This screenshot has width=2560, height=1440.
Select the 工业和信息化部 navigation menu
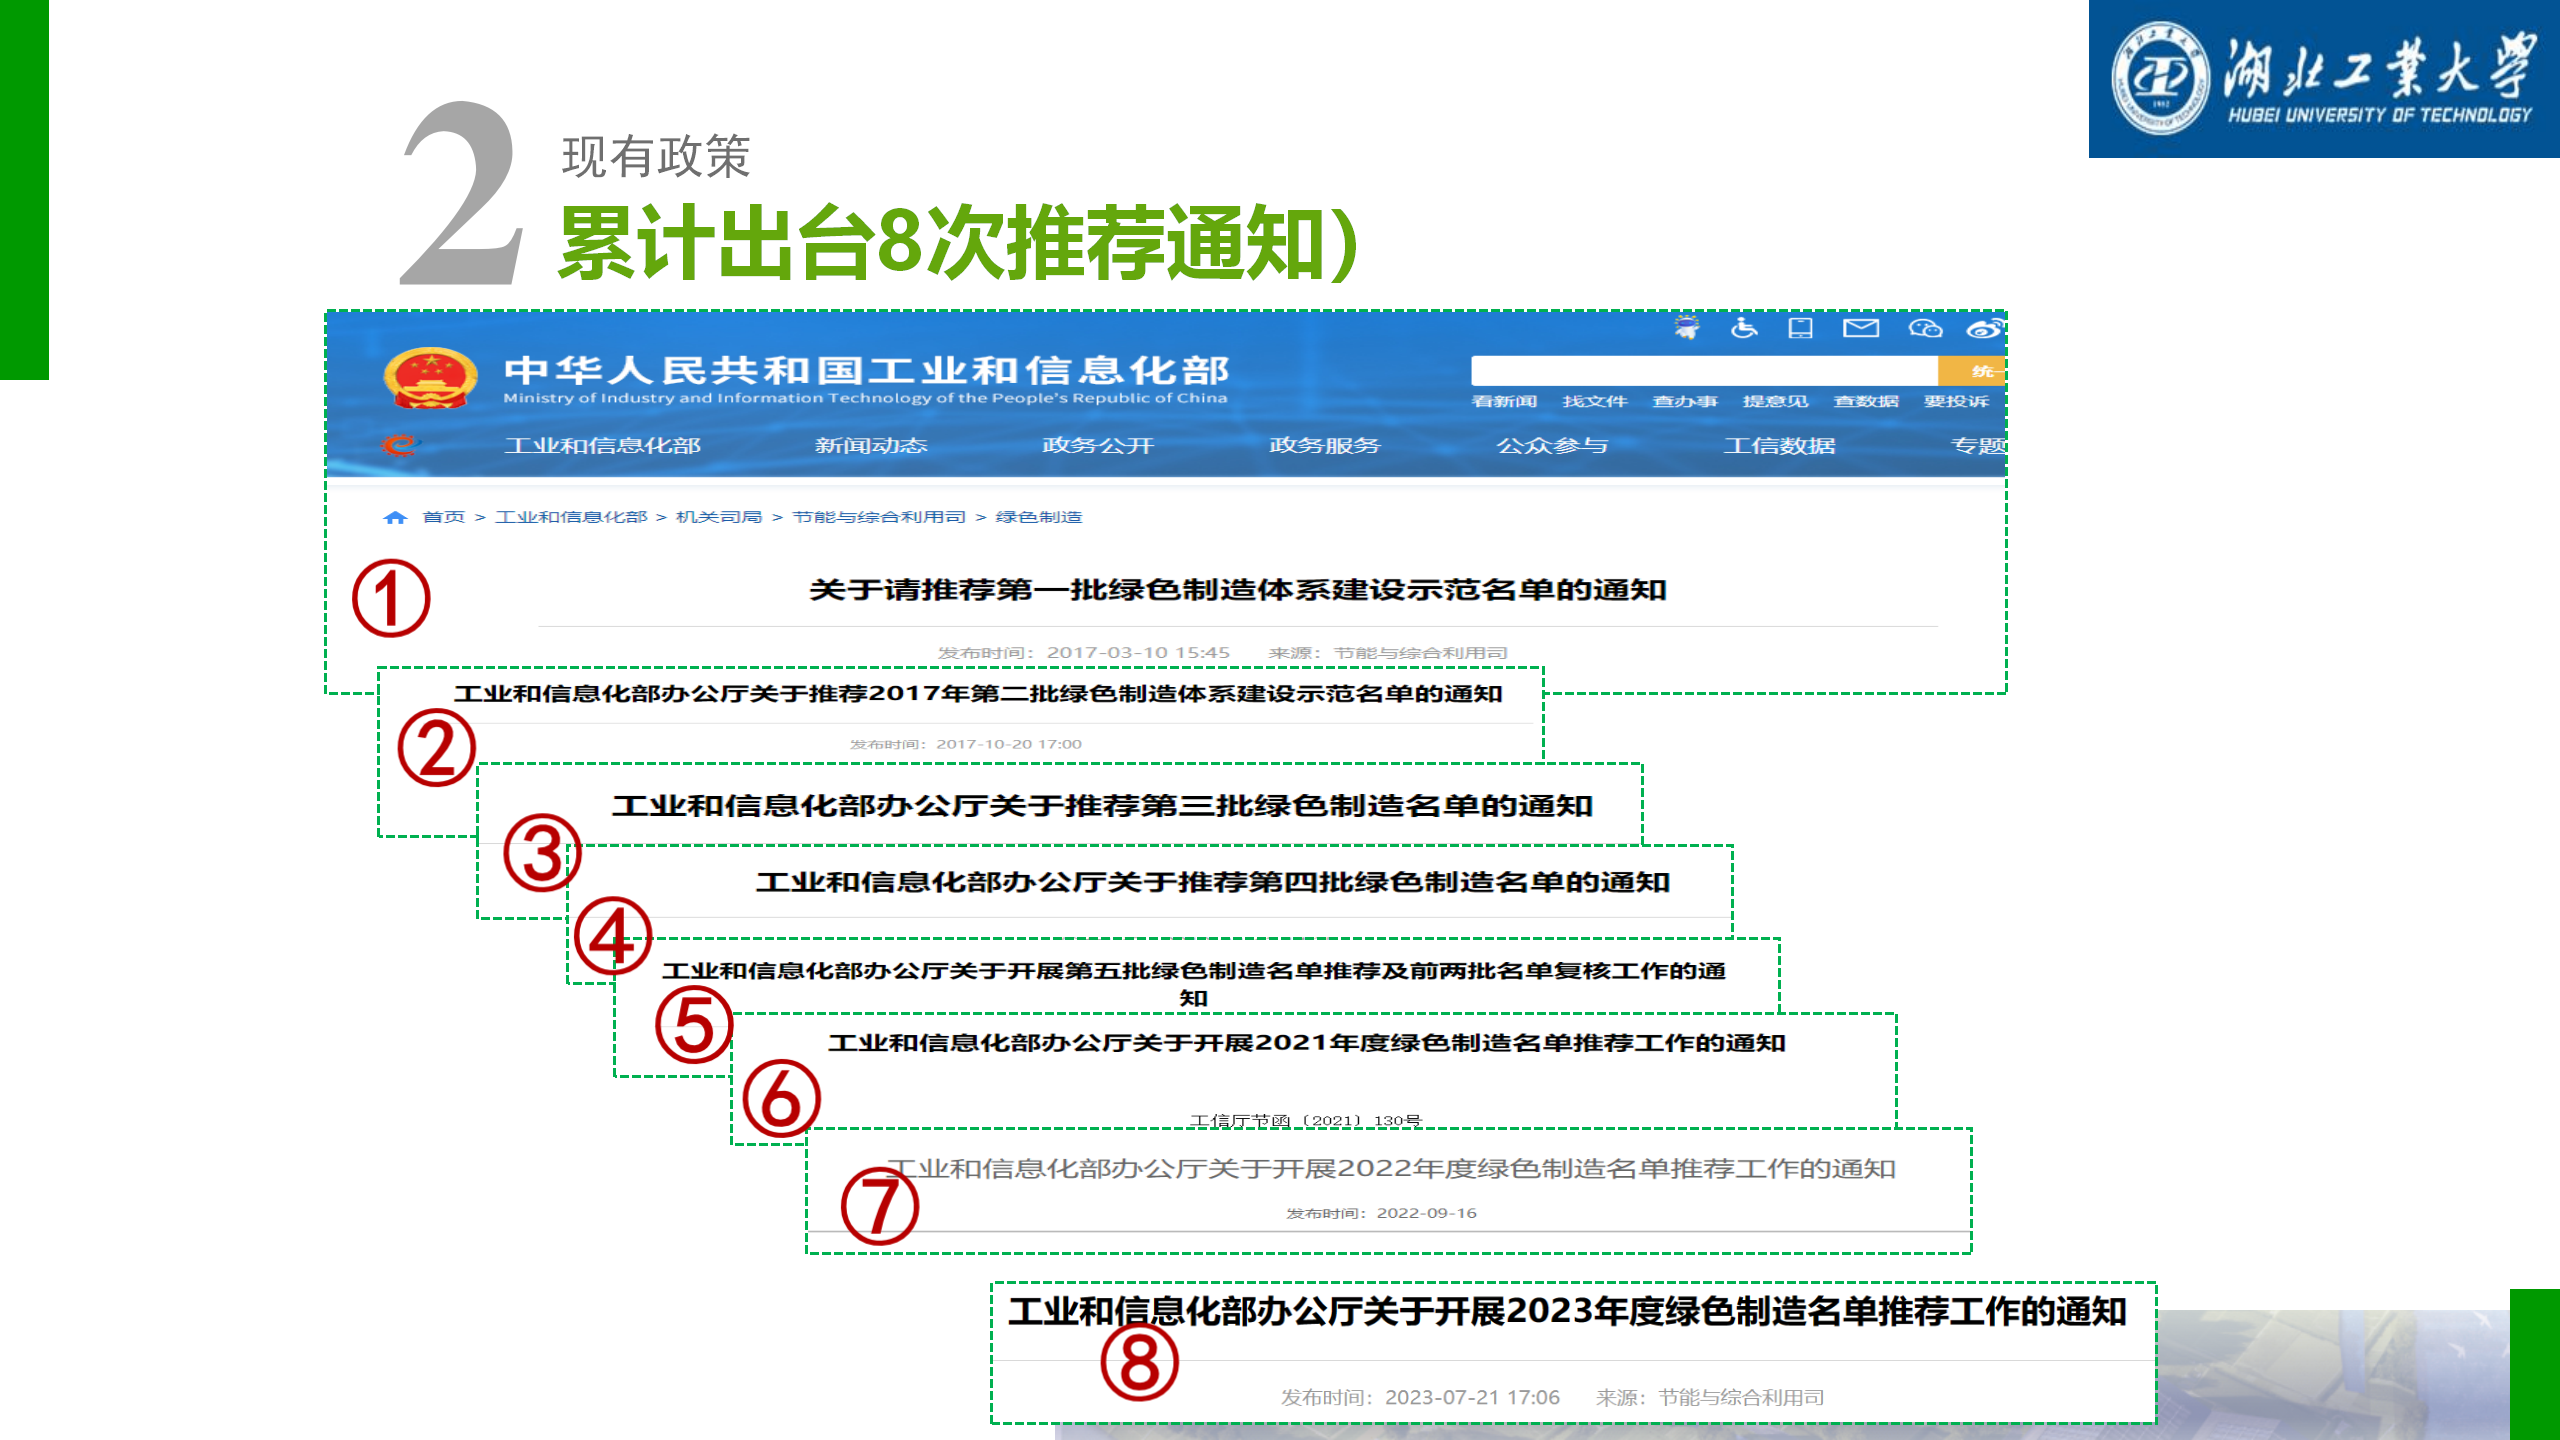pos(603,445)
